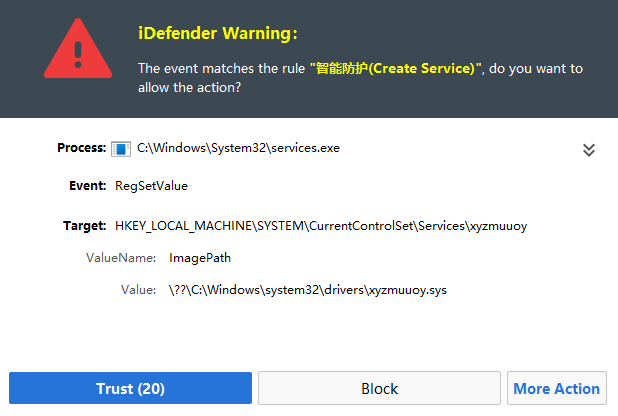Block the service creation action
The width and height of the screenshot is (618, 416).
379,388
